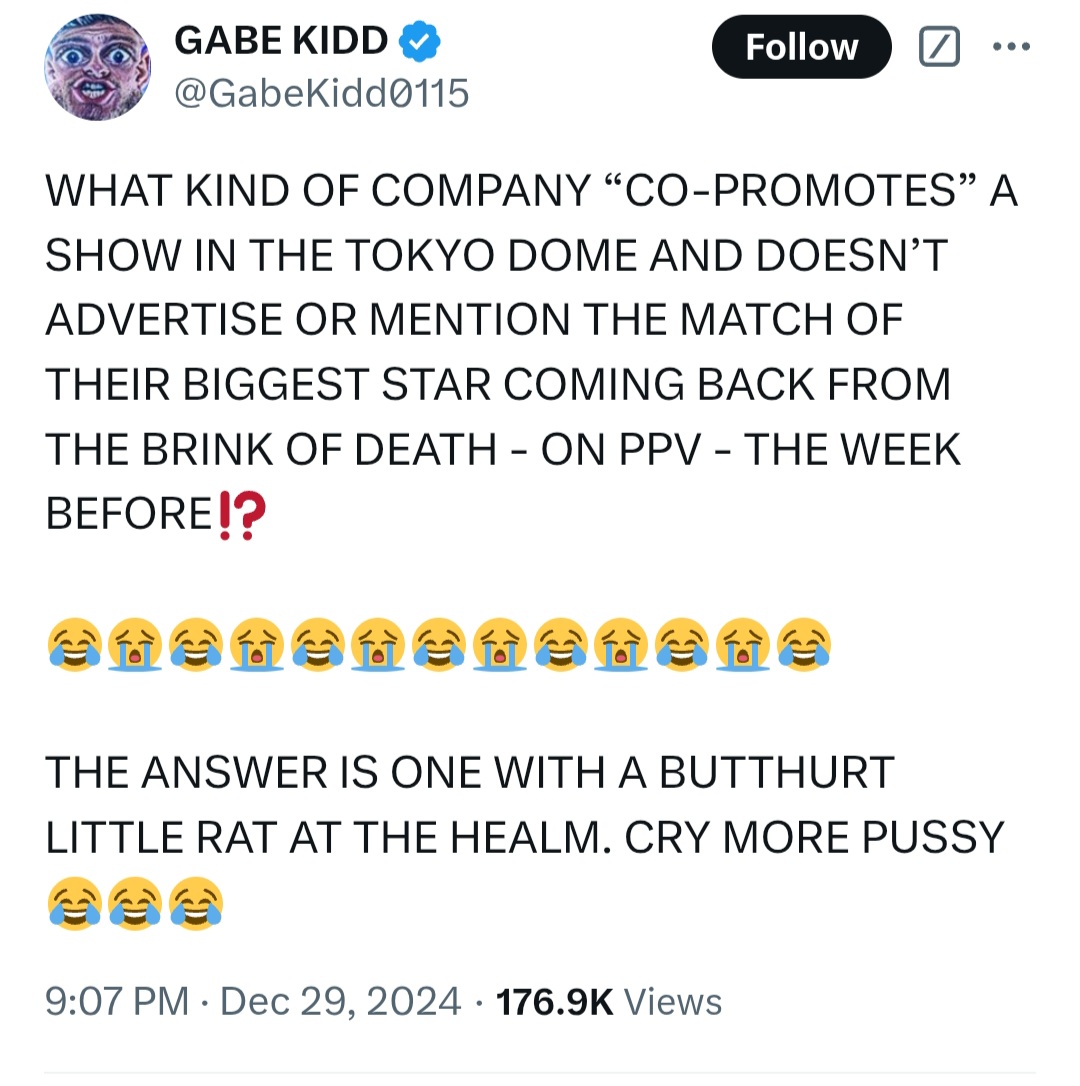This screenshot has width=1080, height=1086.
Task: Follow the GABE KIDD account
Action: pos(802,46)
